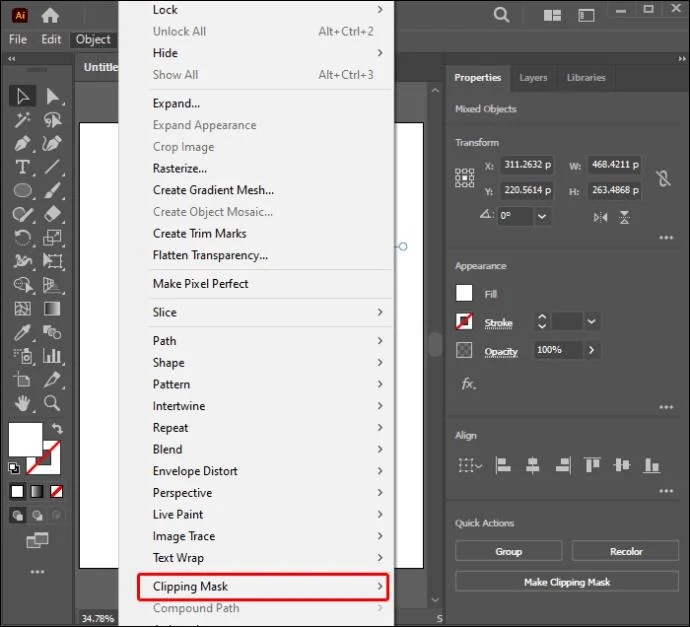Open the File menu
Image resolution: width=690 pixels, height=627 pixels.
(x=18, y=39)
